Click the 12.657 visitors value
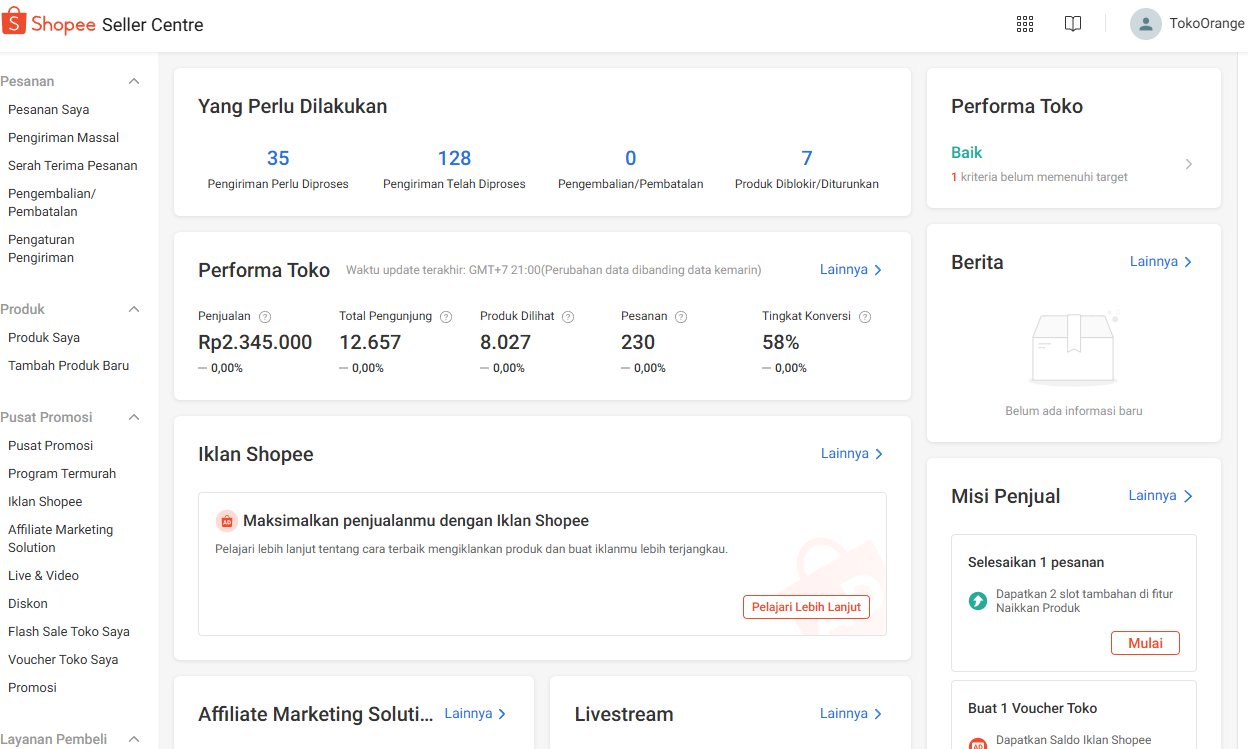The image size is (1248, 749). (x=370, y=342)
